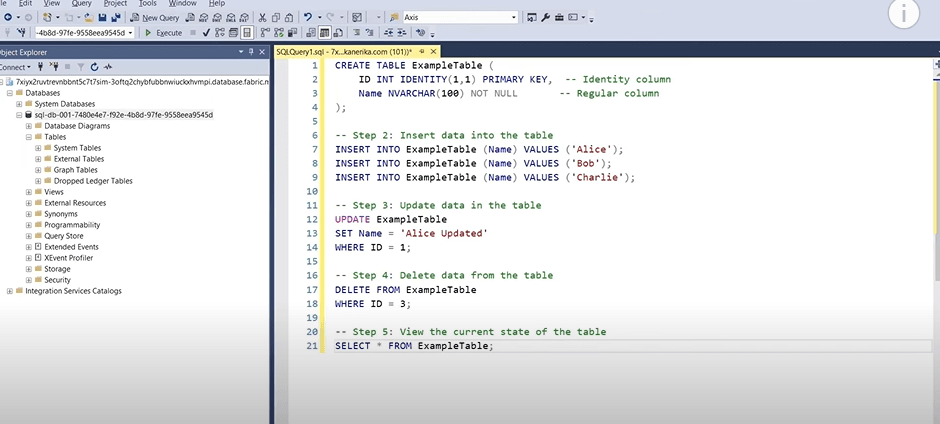This screenshot has height=424, width=940.
Task: Click the Paste clipboard icon
Action: [x=289, y=17]
